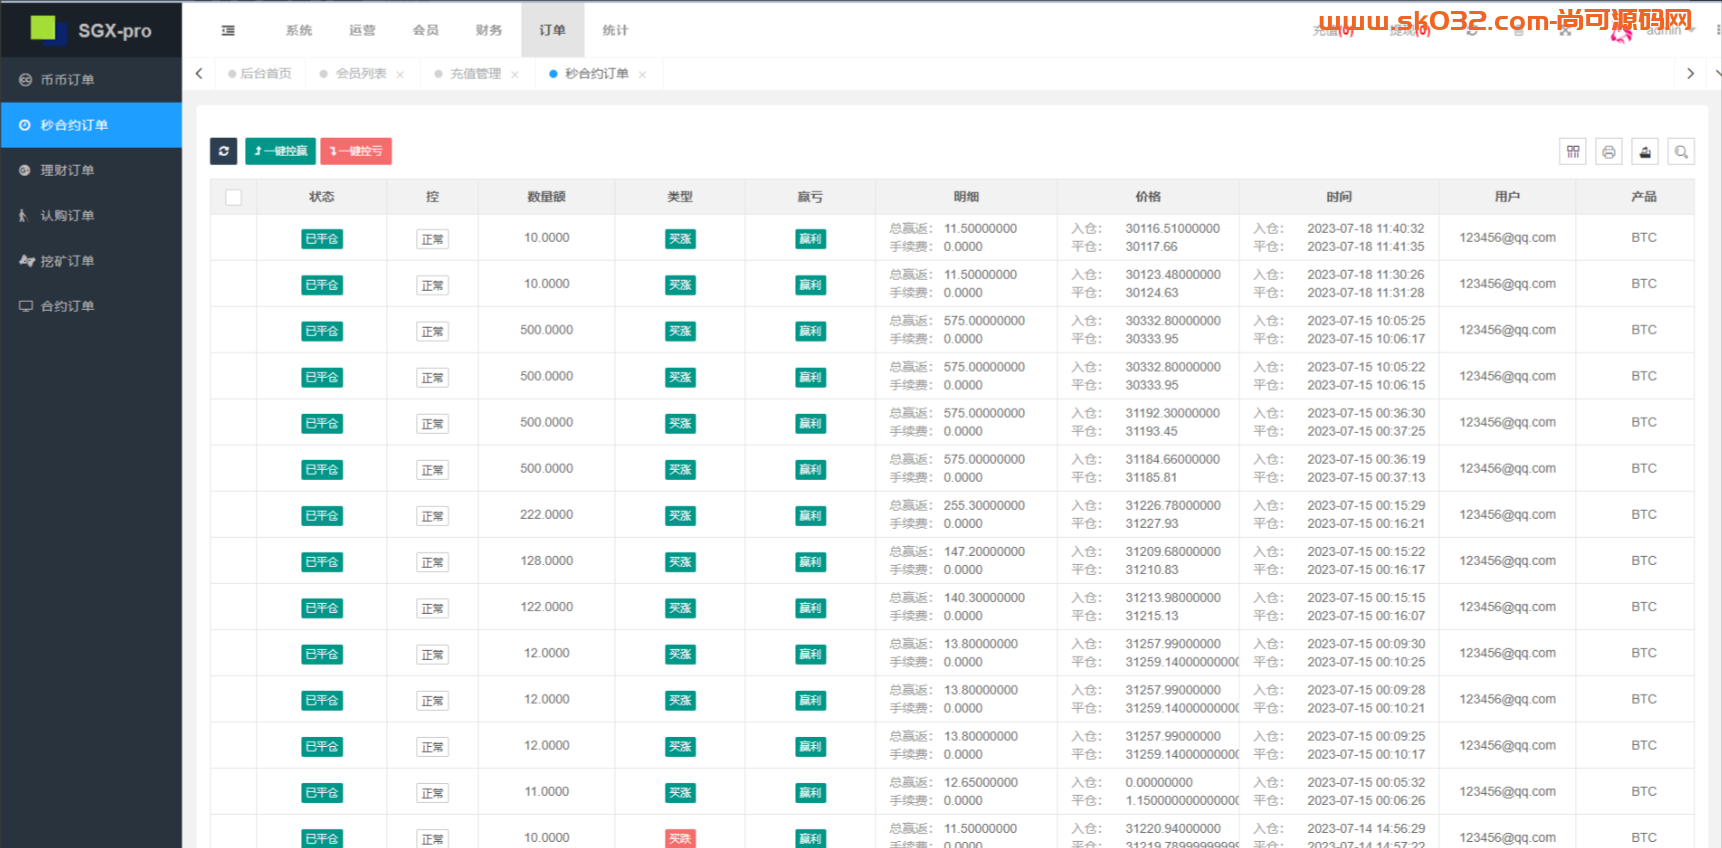Click entry price 30116.51000000

[x=1173, y=229]
